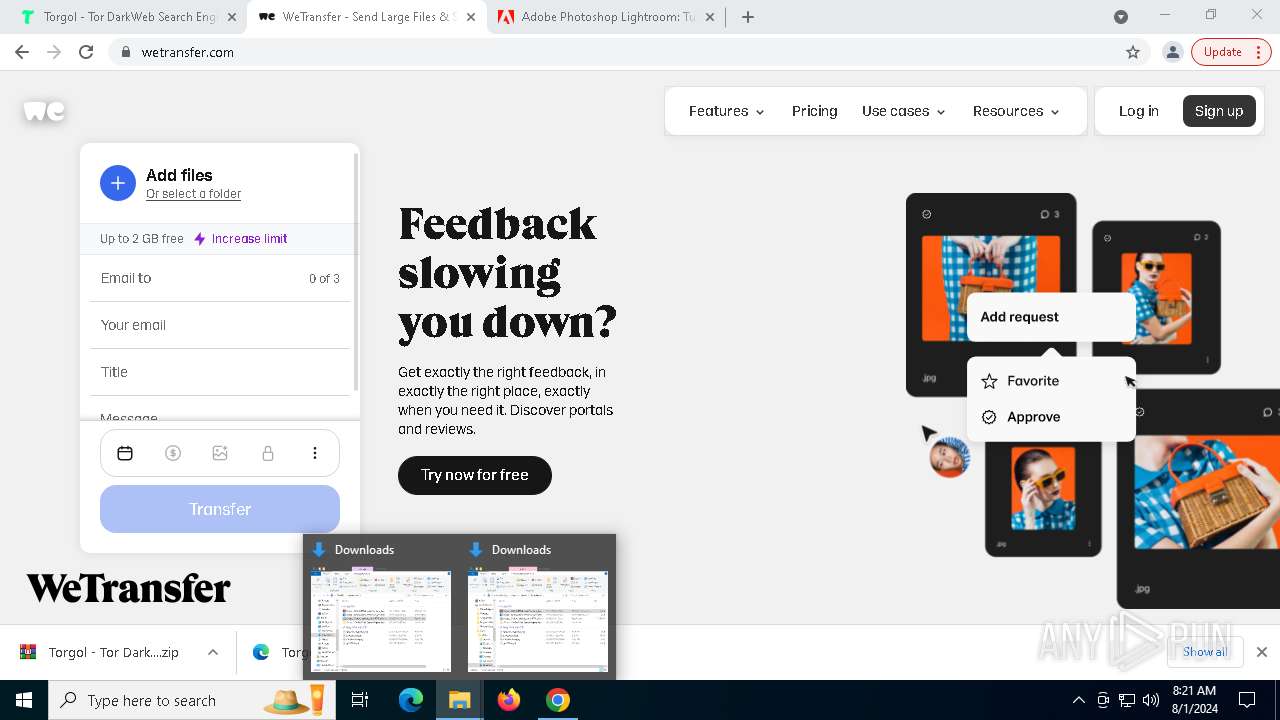The height and width of the screenshot is (720, 1280).
Task: Open Task View from the taskbar
Action: coord(360,700)
